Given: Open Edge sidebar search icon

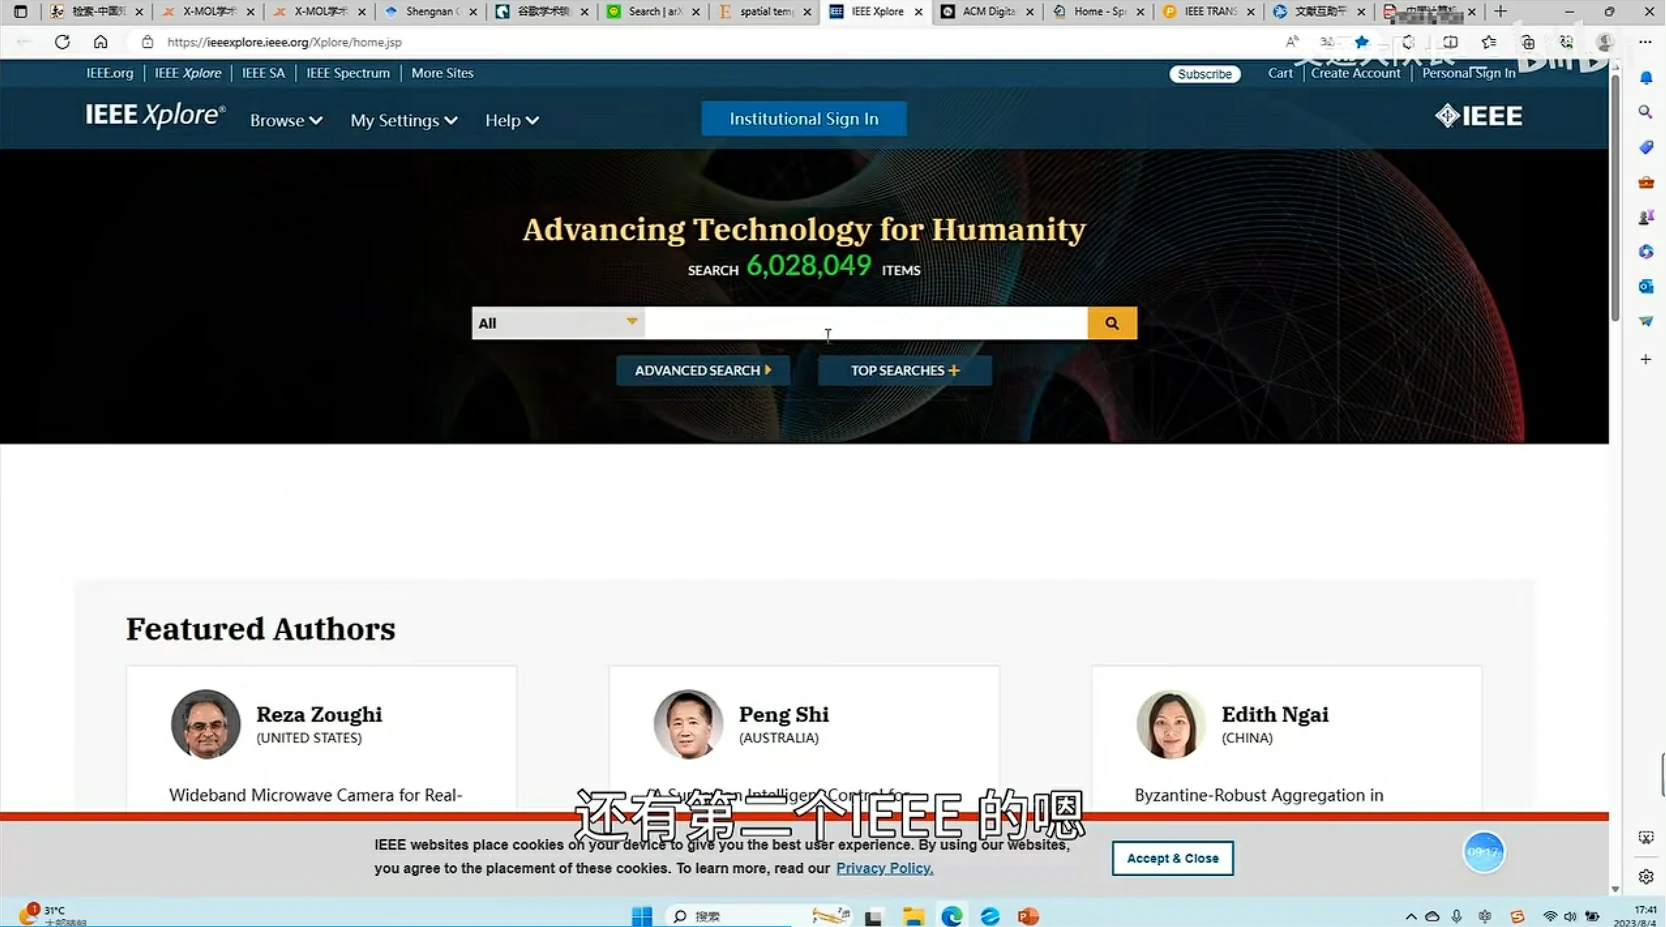Looking at the screenshot, I should (1645, 112).
